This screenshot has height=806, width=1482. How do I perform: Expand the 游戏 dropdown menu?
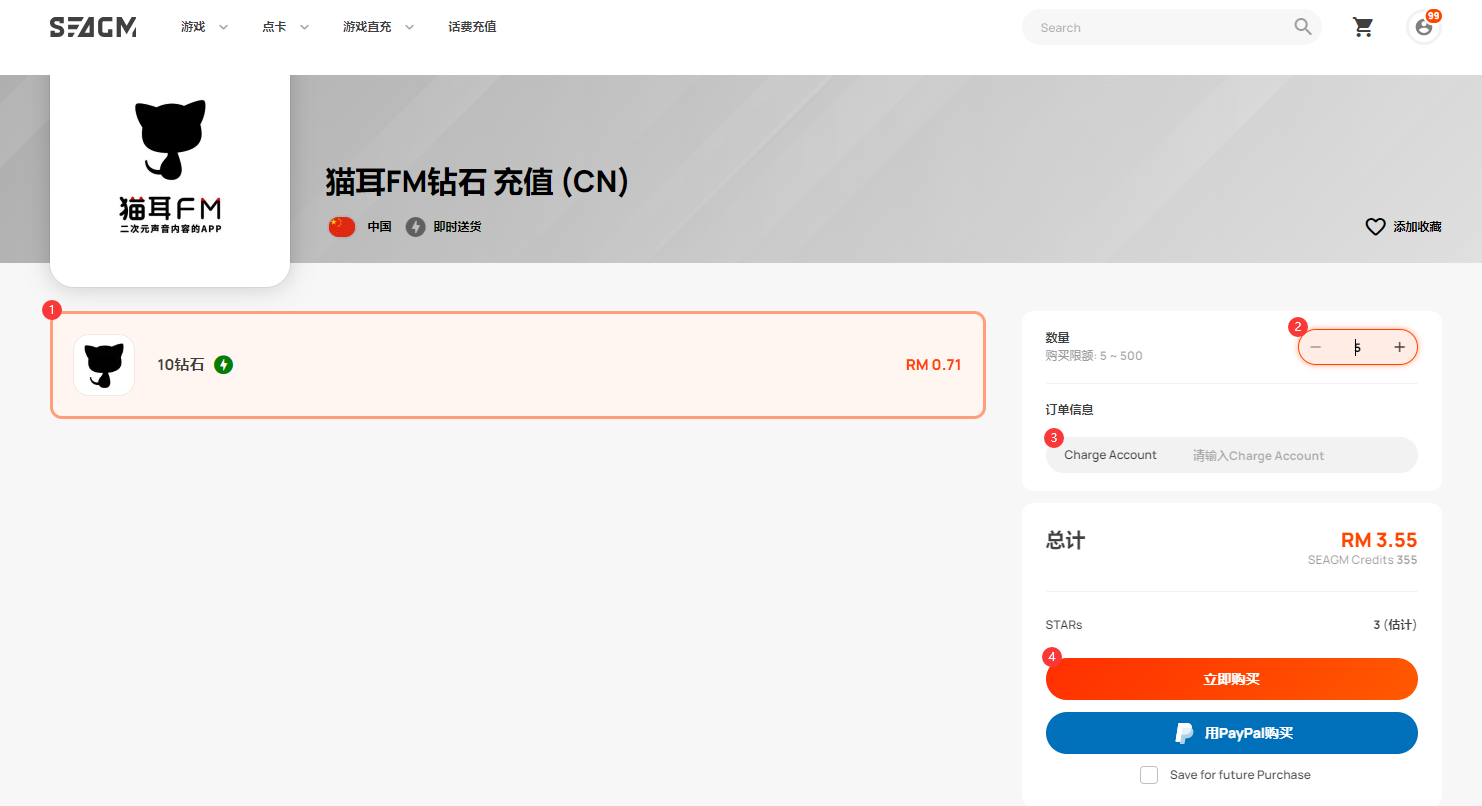coord(205,27)
